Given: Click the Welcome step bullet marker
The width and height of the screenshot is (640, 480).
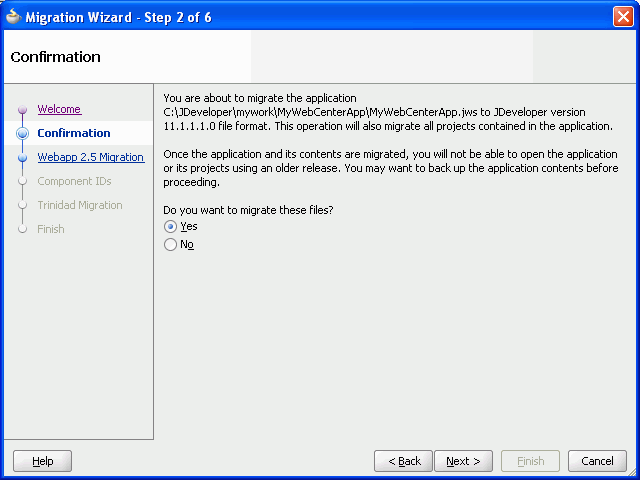Looking at the screenshot, I should click(x=22, y=109).
